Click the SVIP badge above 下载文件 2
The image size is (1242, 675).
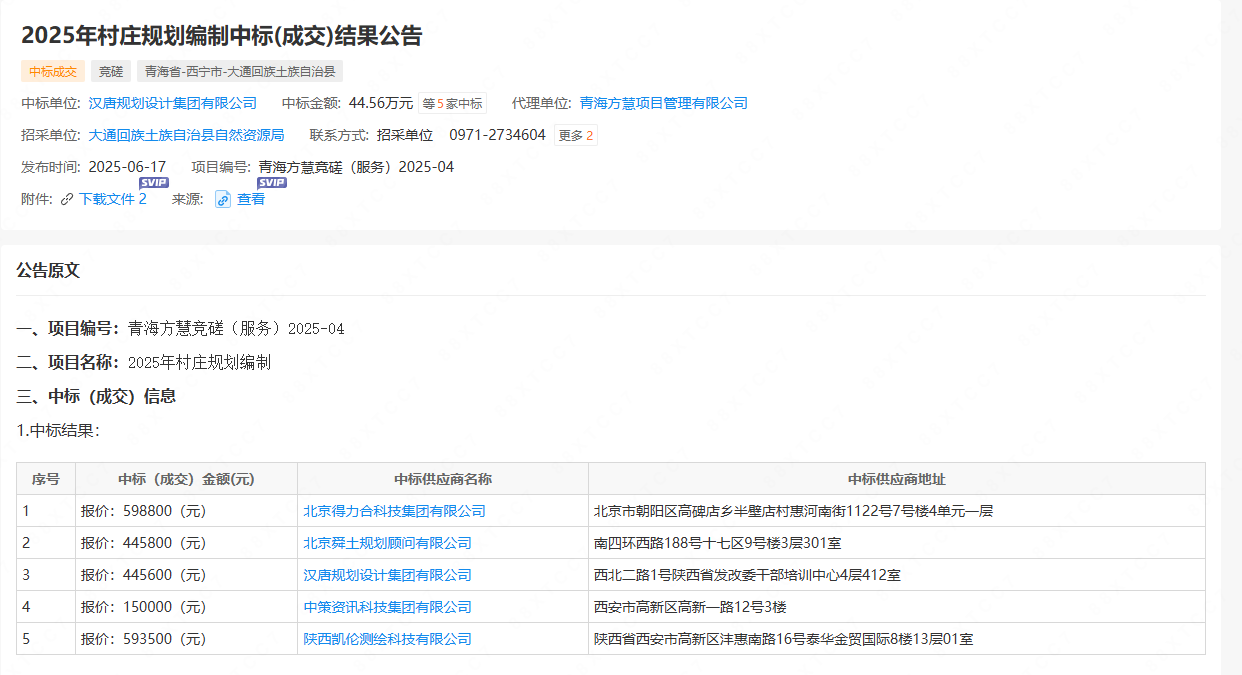pos(154,183)
